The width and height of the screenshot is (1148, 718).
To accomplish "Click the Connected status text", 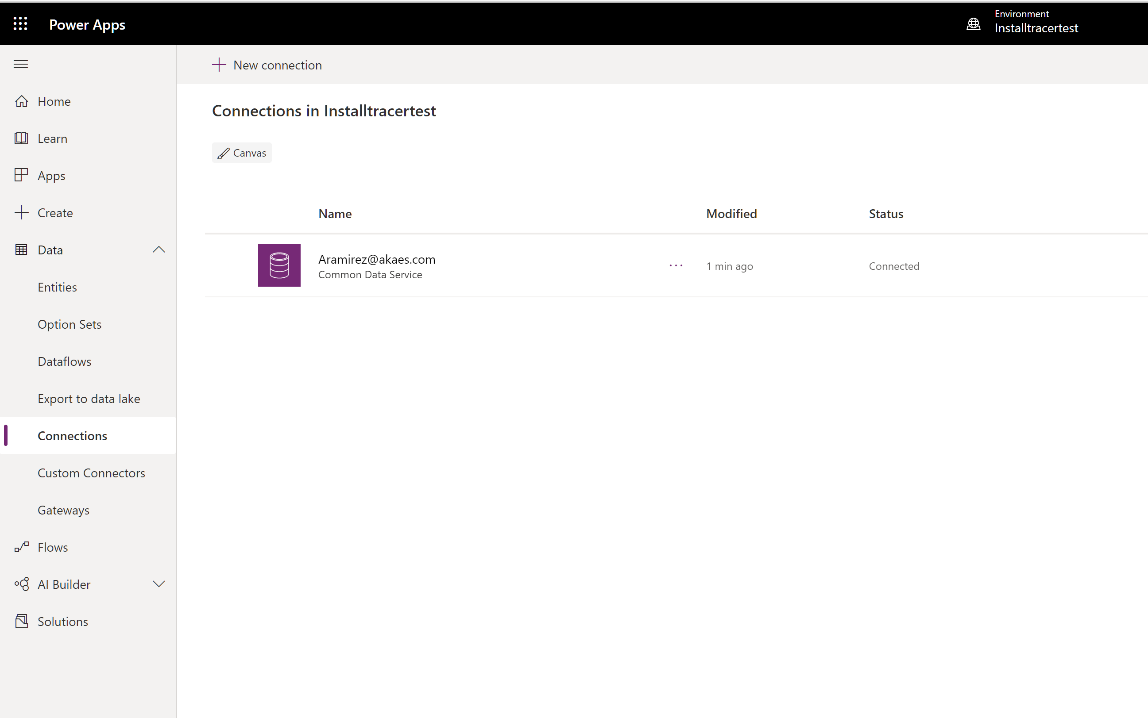I will (x=894, y=266).
